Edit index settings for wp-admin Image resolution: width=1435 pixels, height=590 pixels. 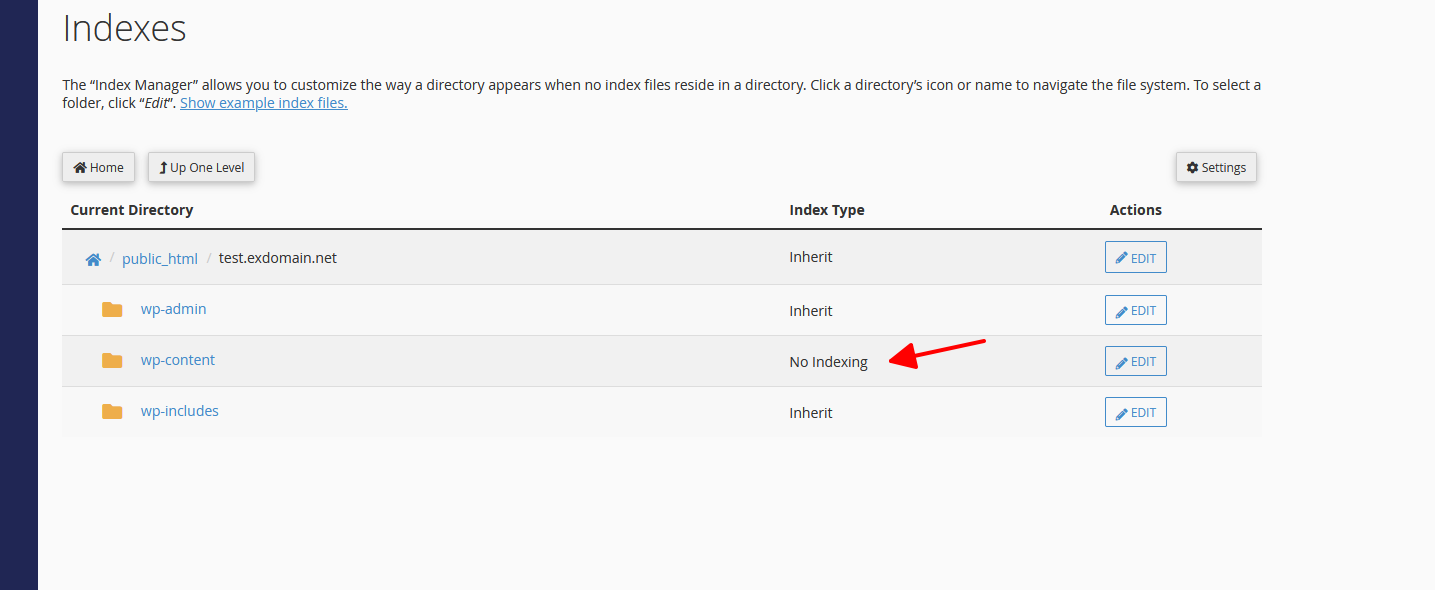(1135, 311)
